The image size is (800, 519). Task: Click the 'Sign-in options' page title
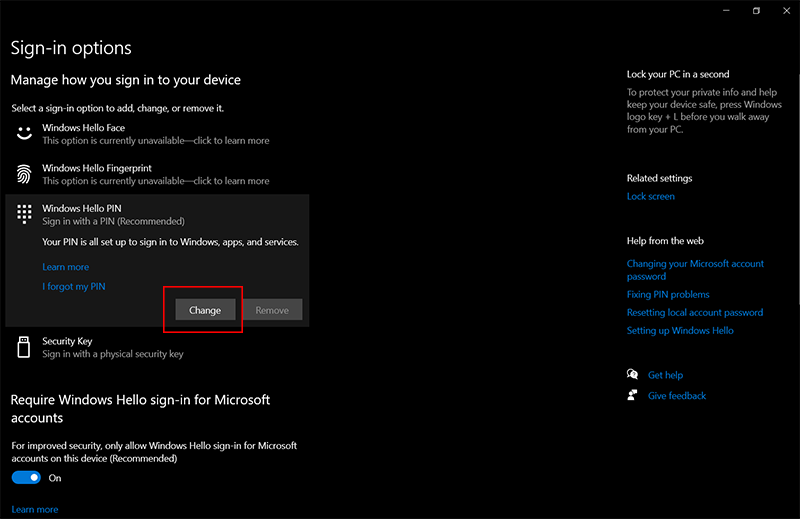(x=71, y=48)
